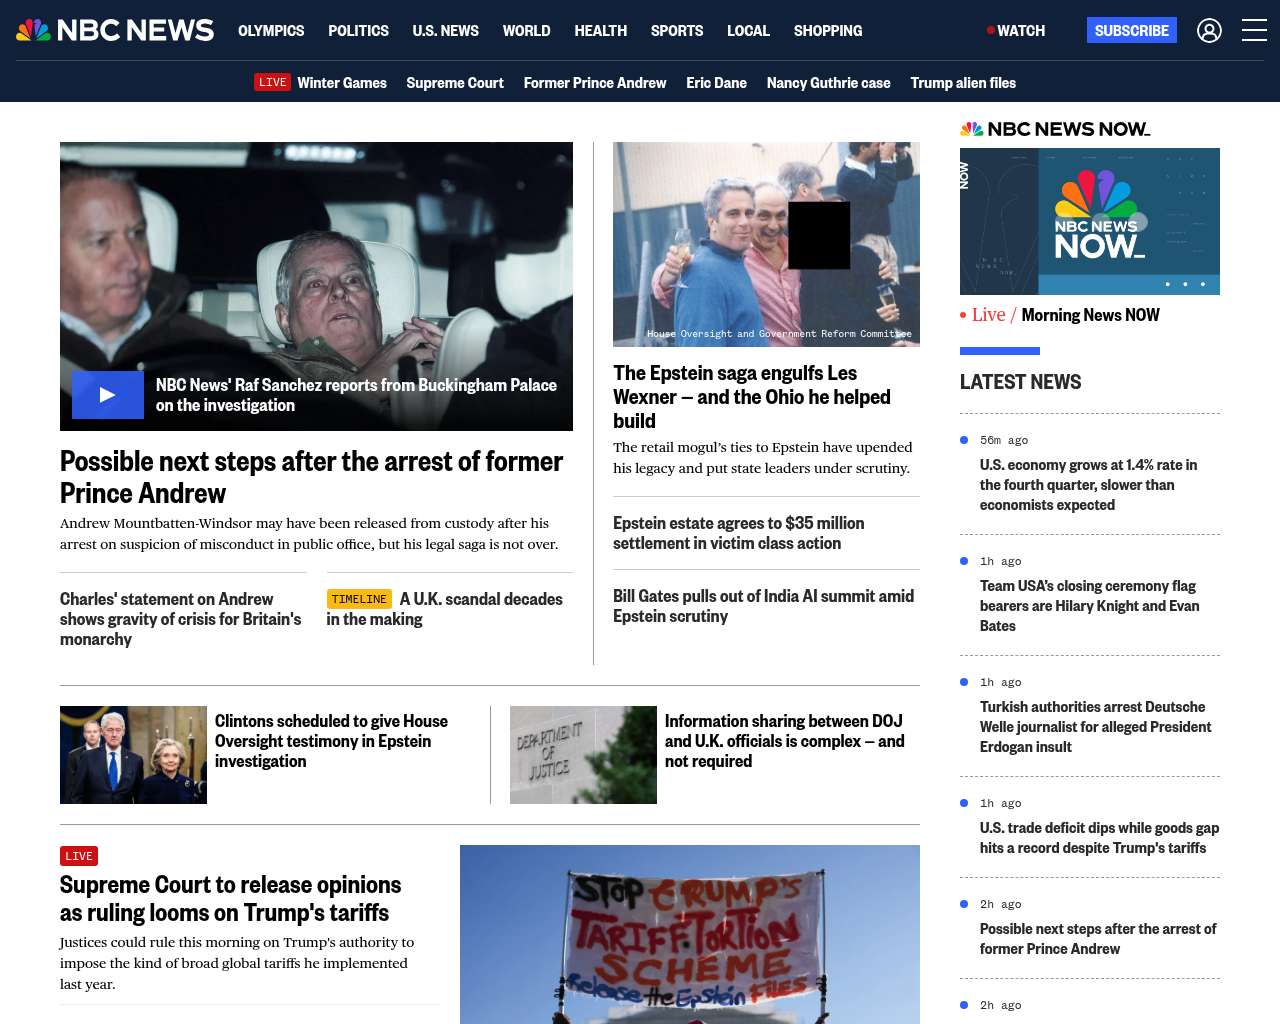1280x1024 pixels.
Task: Read U.S. economy grows 1.4% story
Action: (1088, 485)
